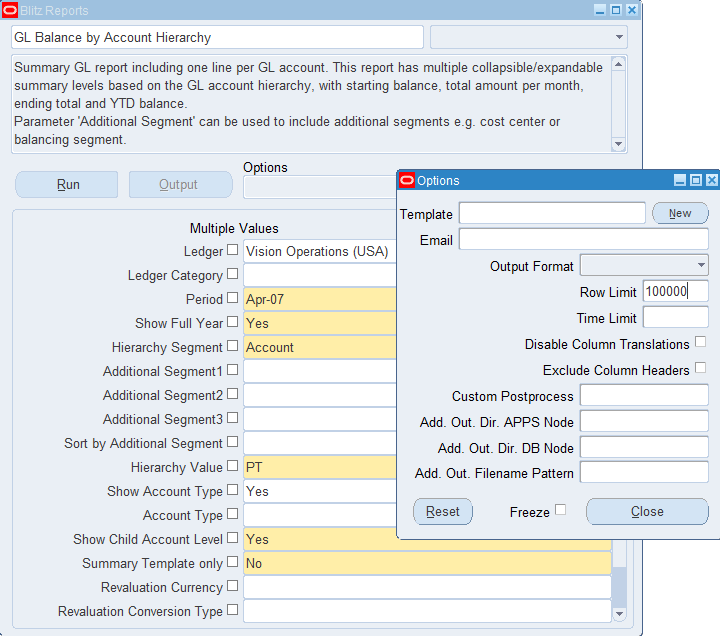Click the Custom Postprocess field
Image resolution: width=720 pixels, height=636 pixels.
coord(644,395)
